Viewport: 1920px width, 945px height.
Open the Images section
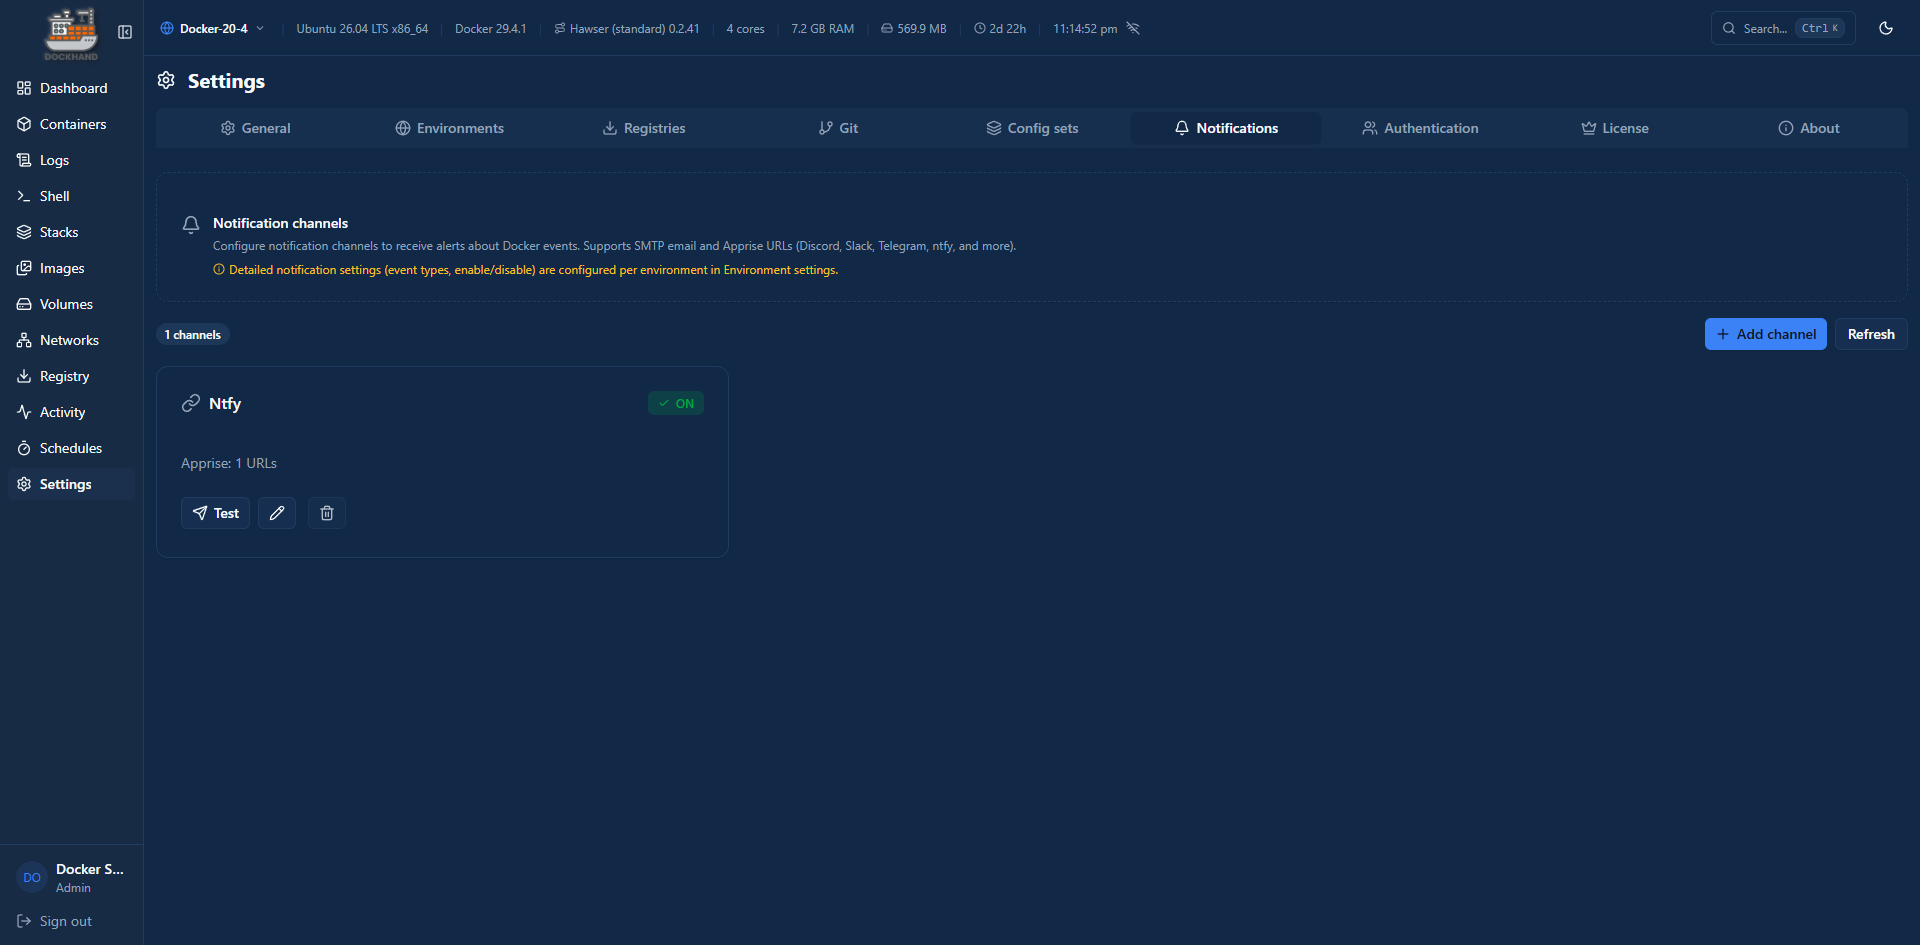point(71,268)
